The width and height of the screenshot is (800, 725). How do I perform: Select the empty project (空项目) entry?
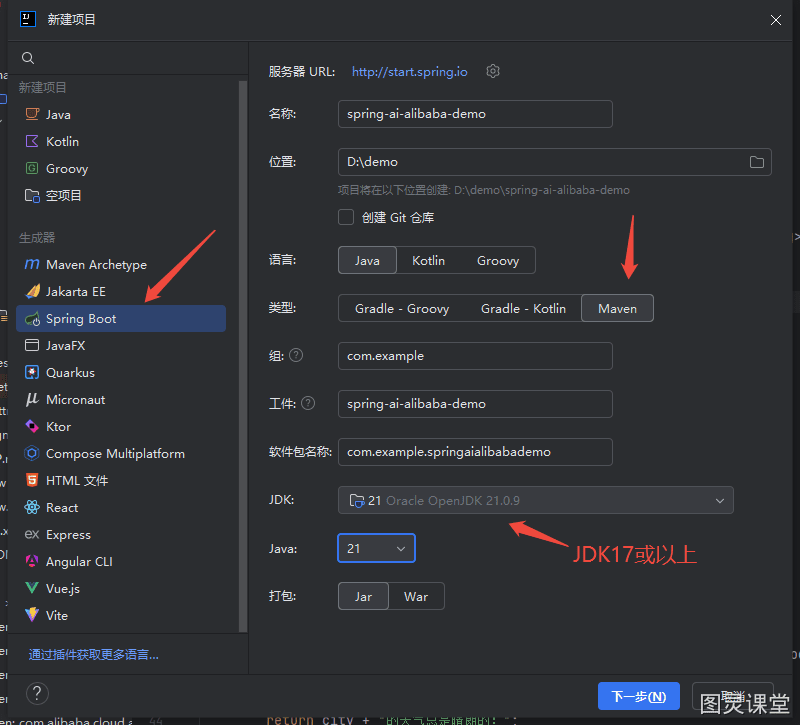pos(121,195)
